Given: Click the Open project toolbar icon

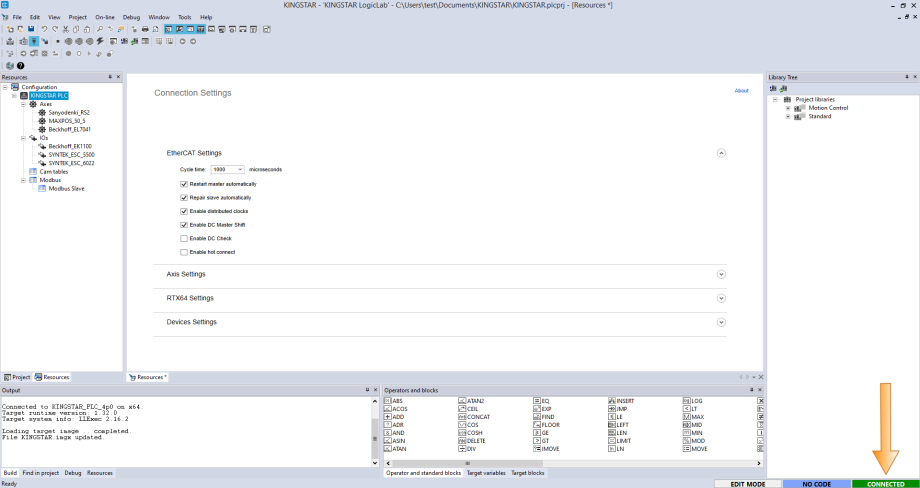Looking at the screenshot, I should point(21,29).
